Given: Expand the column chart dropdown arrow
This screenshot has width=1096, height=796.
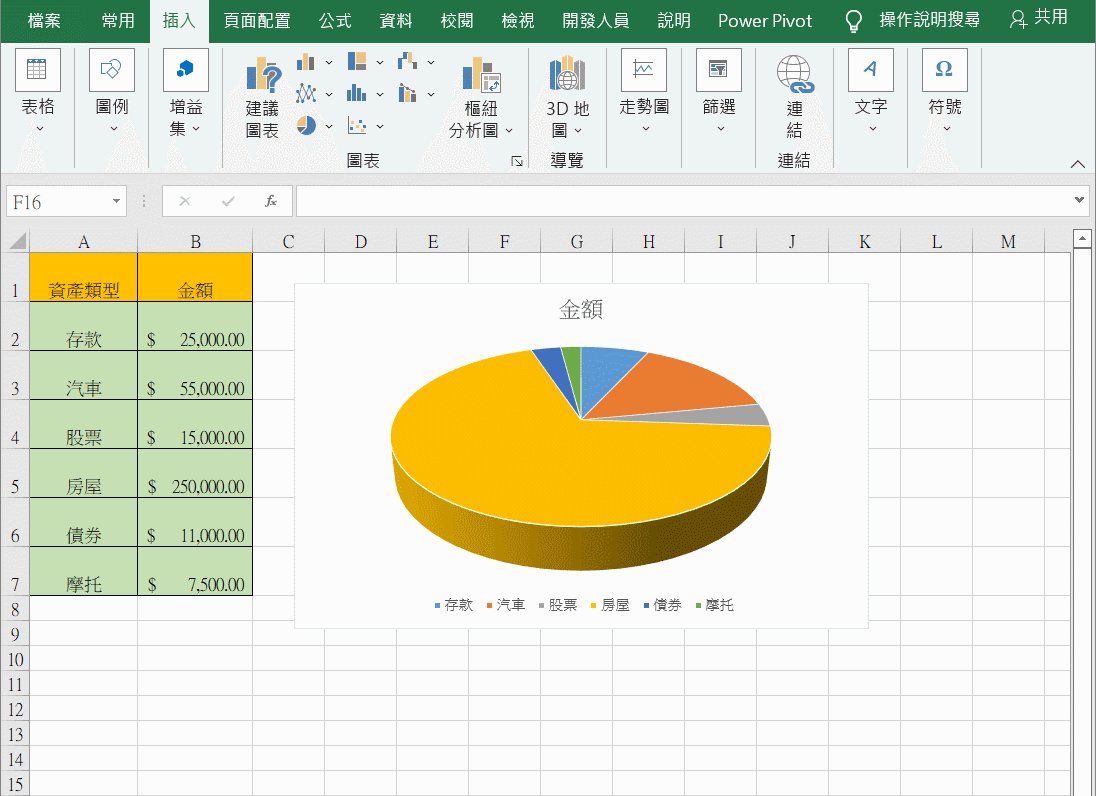Looking at the screenshot, I should tap(329, 63).
